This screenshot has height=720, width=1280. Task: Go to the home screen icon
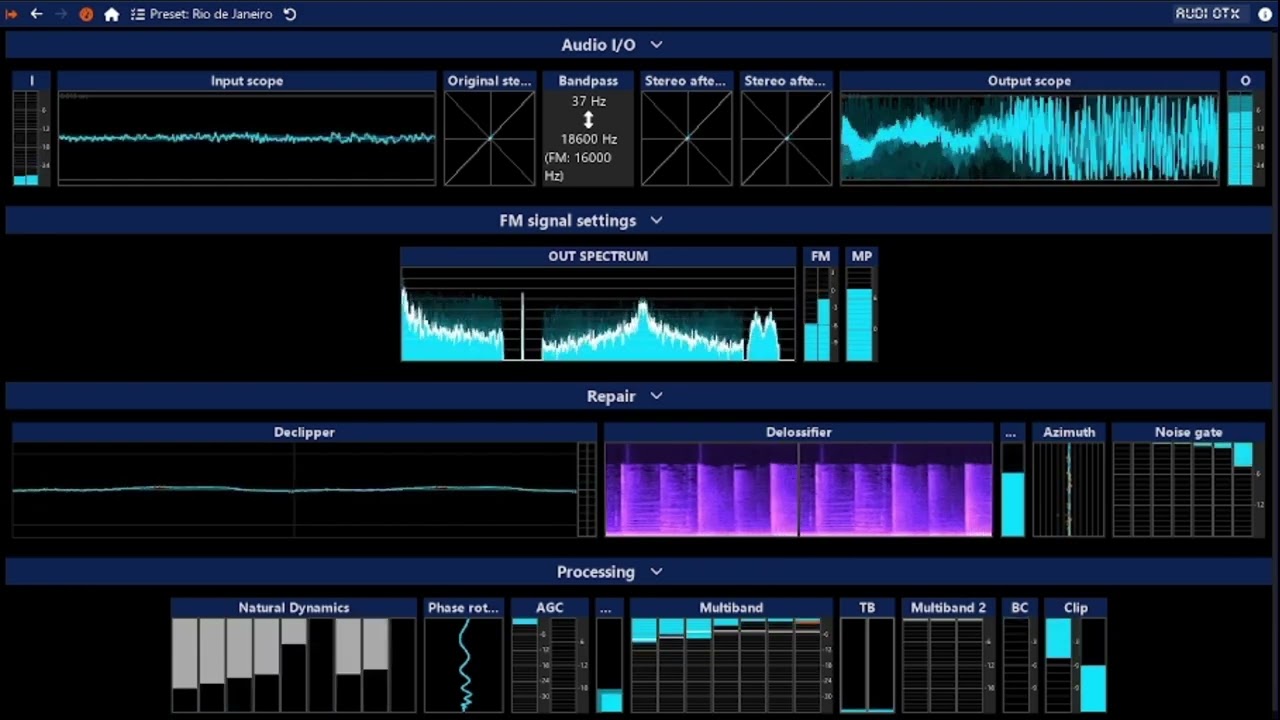pyautogui.click(x=112, y=14)
